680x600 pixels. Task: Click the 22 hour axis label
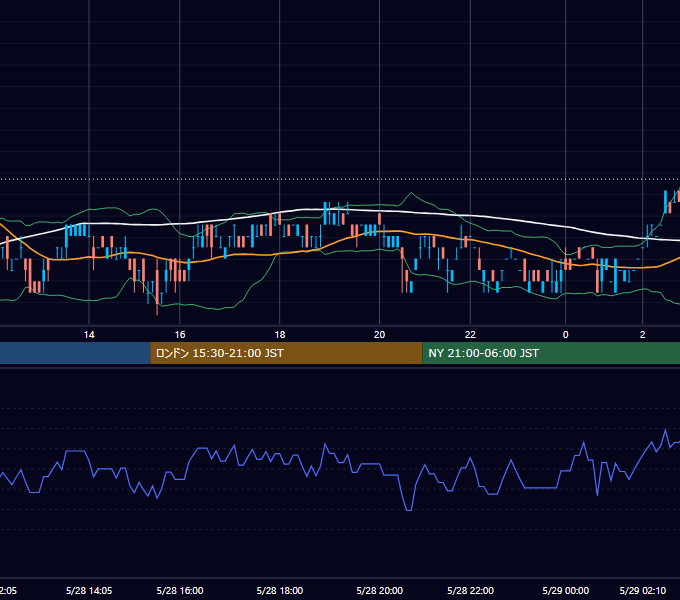[x=470, y=335]
